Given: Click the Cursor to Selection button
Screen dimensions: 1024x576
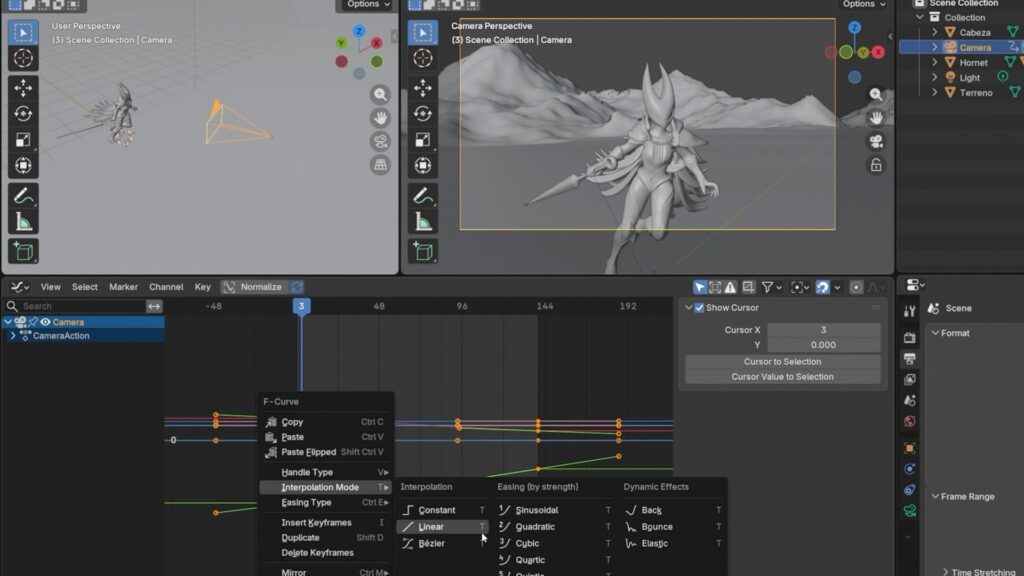Looking at the screenshot, I should 782,362.
